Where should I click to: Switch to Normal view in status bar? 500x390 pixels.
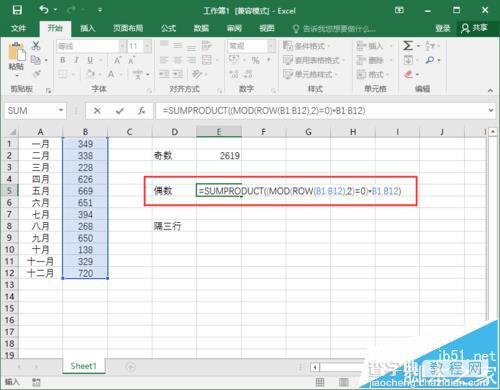[320, 382]
